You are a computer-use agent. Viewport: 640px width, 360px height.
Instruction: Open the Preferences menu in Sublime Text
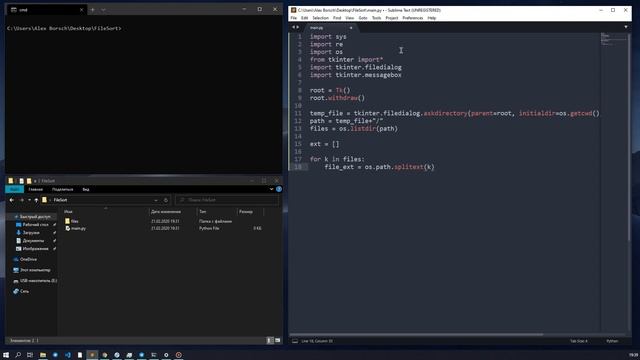413,18
